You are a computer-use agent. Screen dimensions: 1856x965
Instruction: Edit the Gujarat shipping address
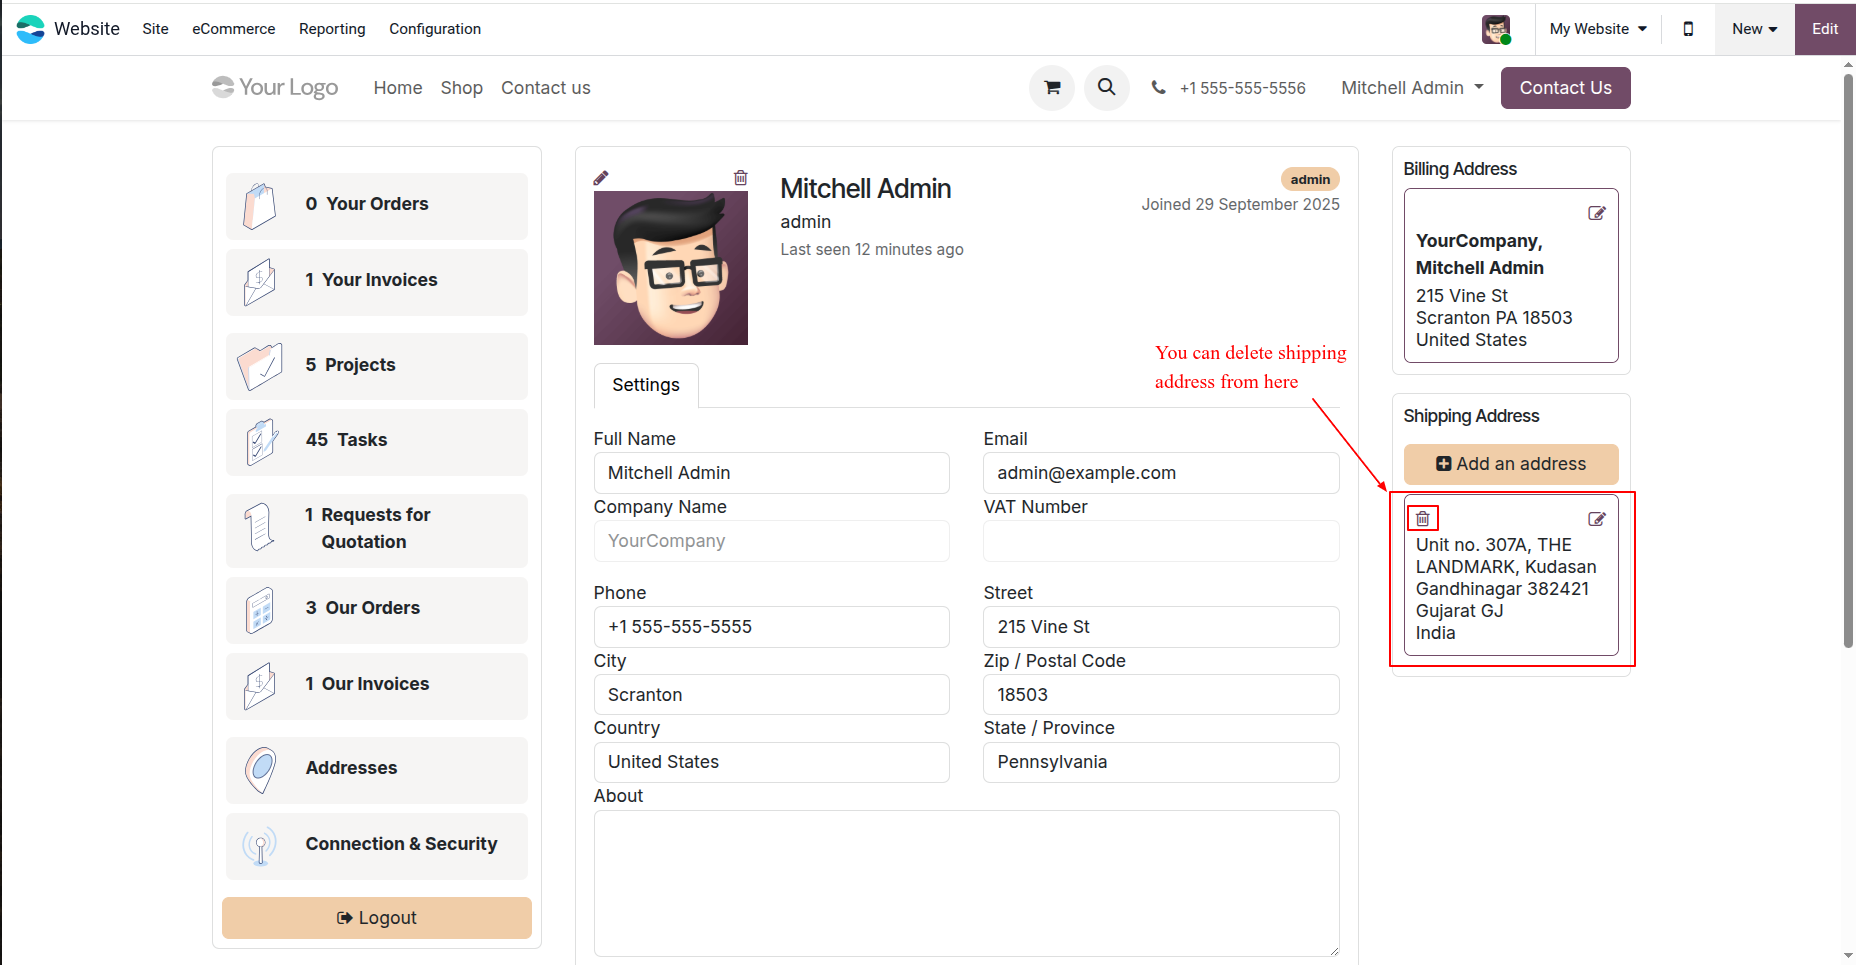pos(1597,519)
